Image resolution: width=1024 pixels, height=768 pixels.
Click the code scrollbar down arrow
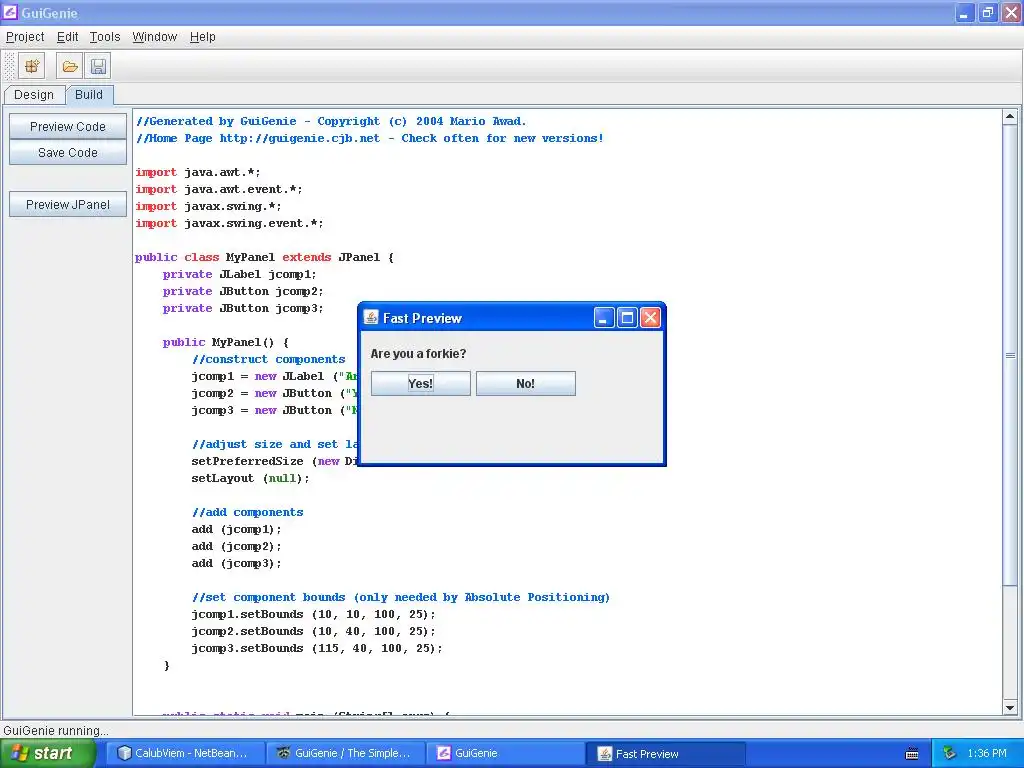pyautogui.click(x=1010, y=707)
